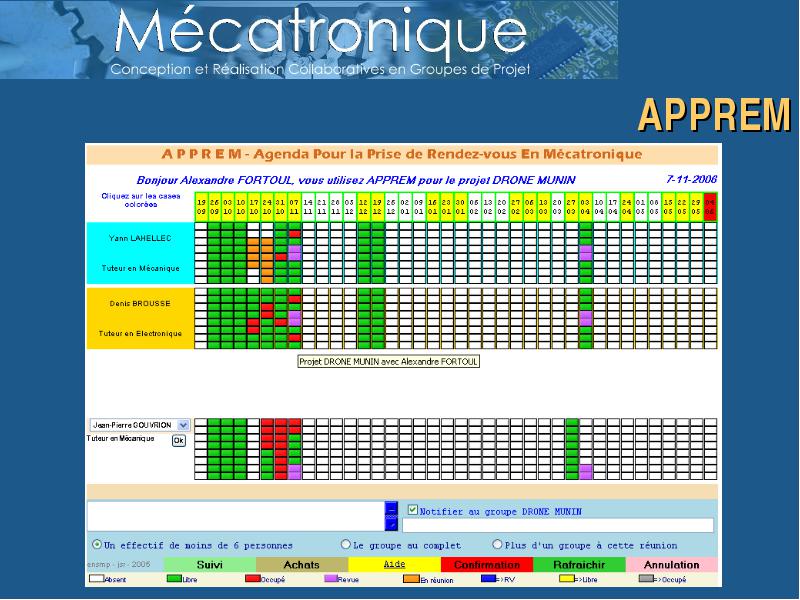Select the 07/11 date column header
Screen dimensions: 800x600
click(294, 207)
